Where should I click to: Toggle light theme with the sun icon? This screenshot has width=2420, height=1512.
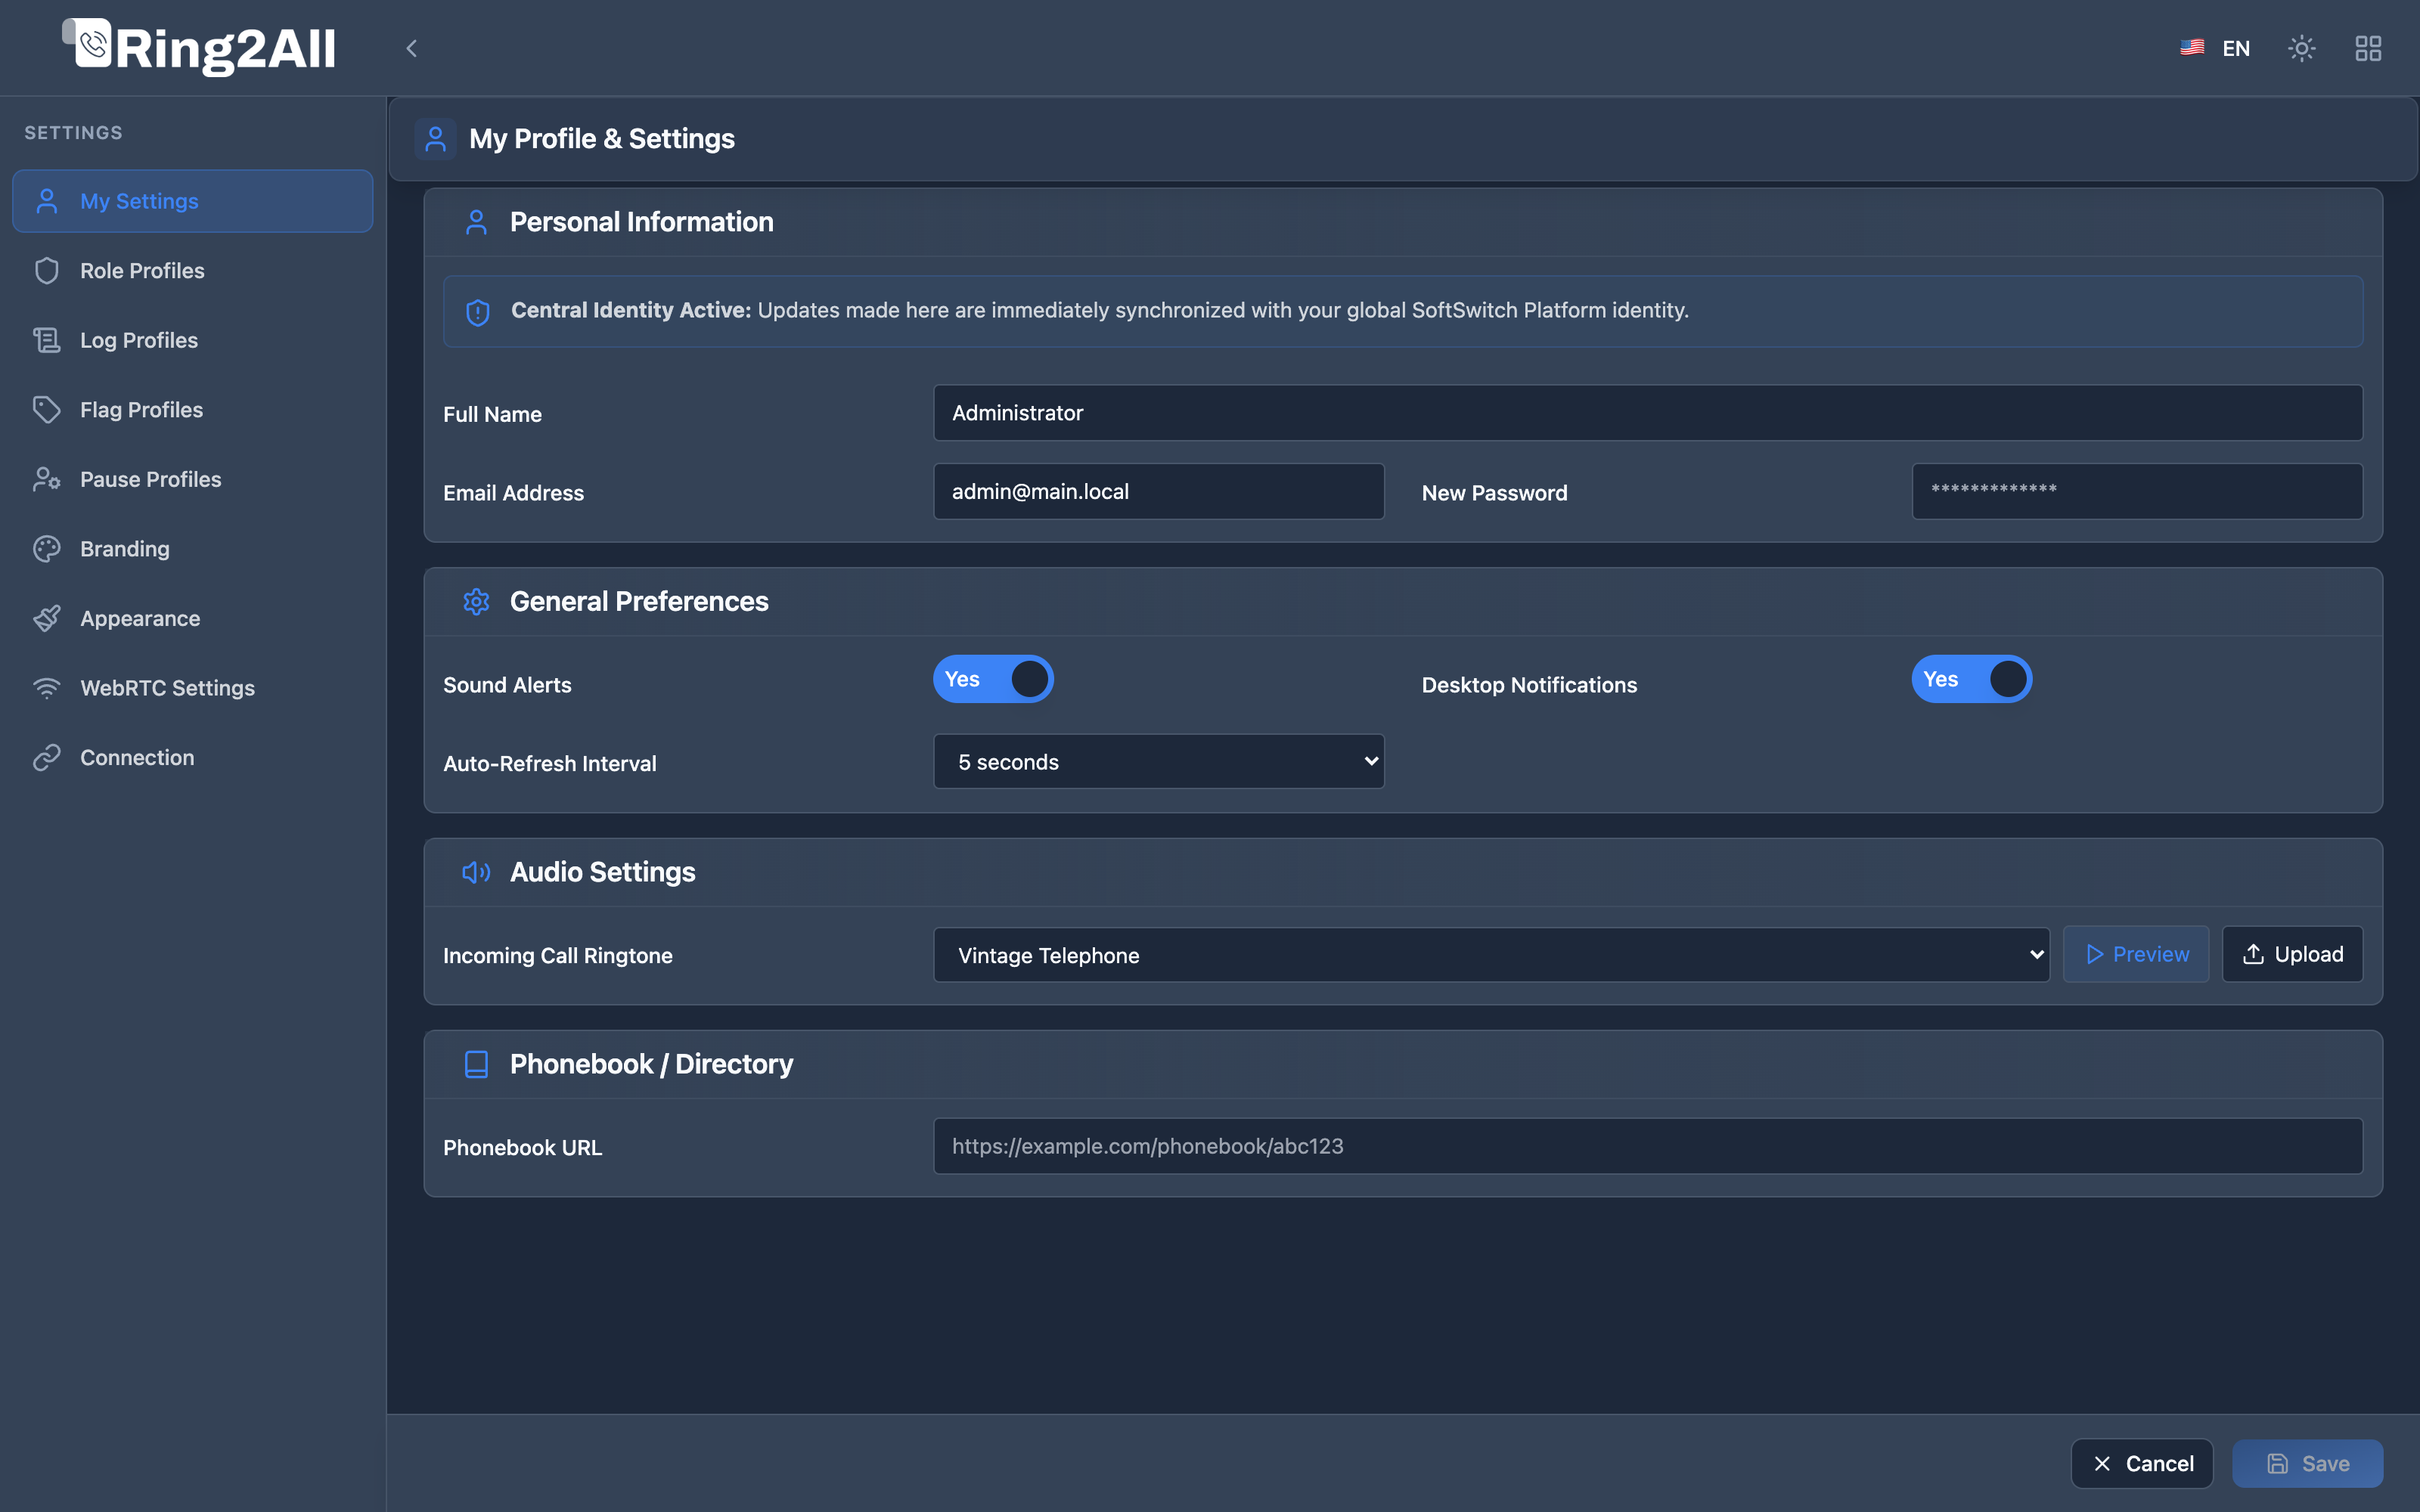tap(2301, 48)
